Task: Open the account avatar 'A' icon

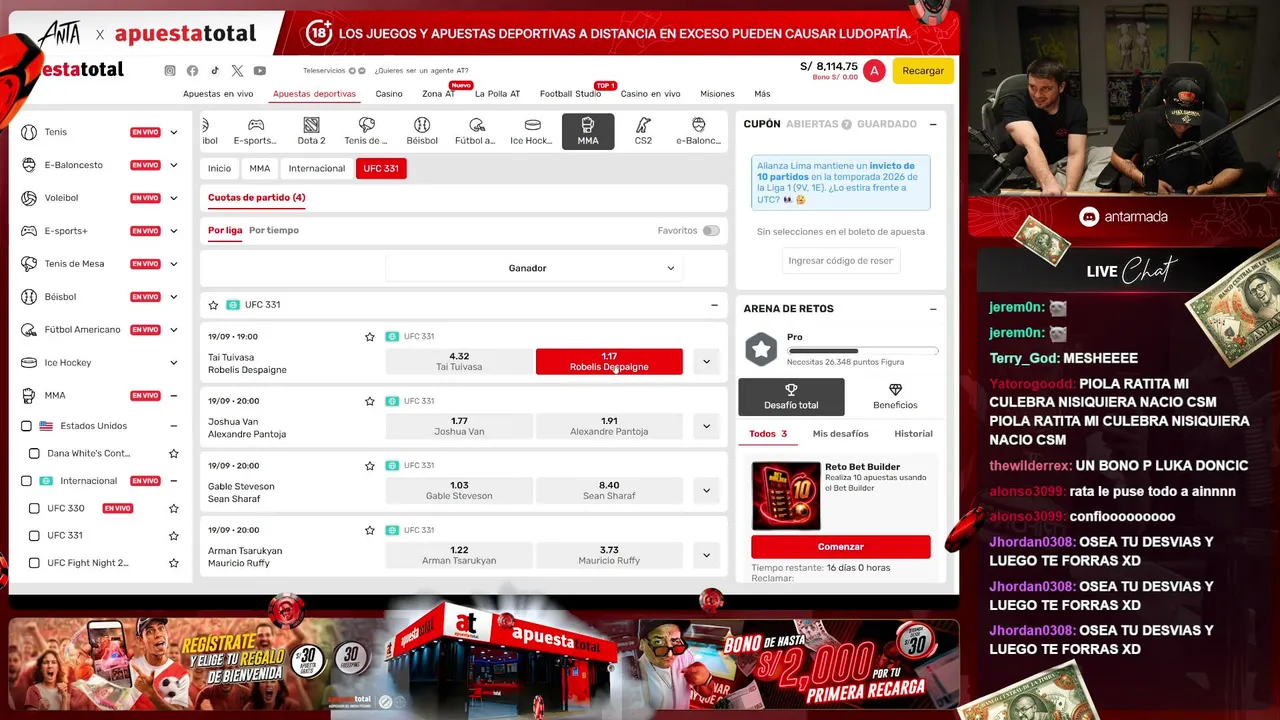Action: [x=874, y=70]
